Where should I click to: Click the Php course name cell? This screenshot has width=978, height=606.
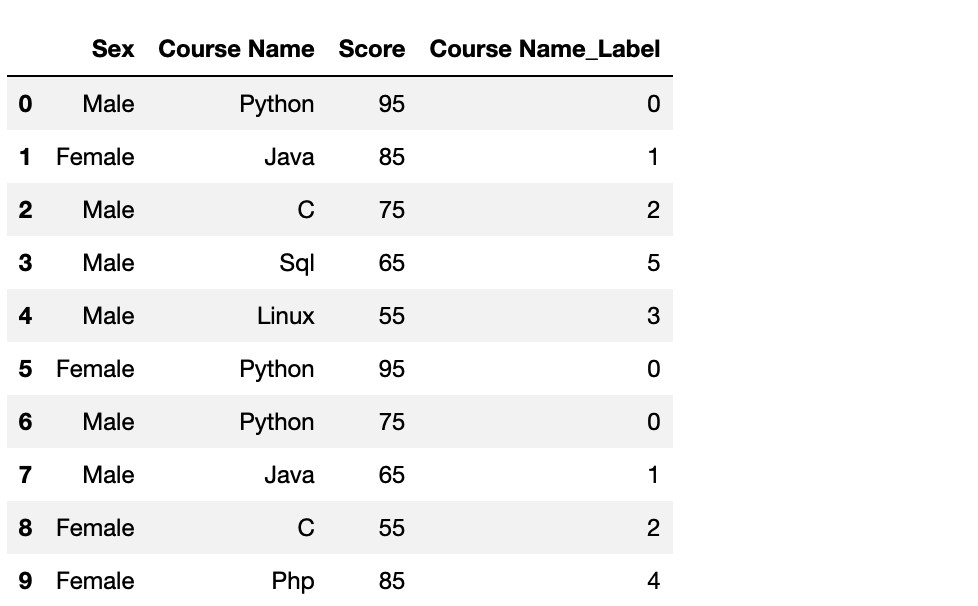(293, 582)
